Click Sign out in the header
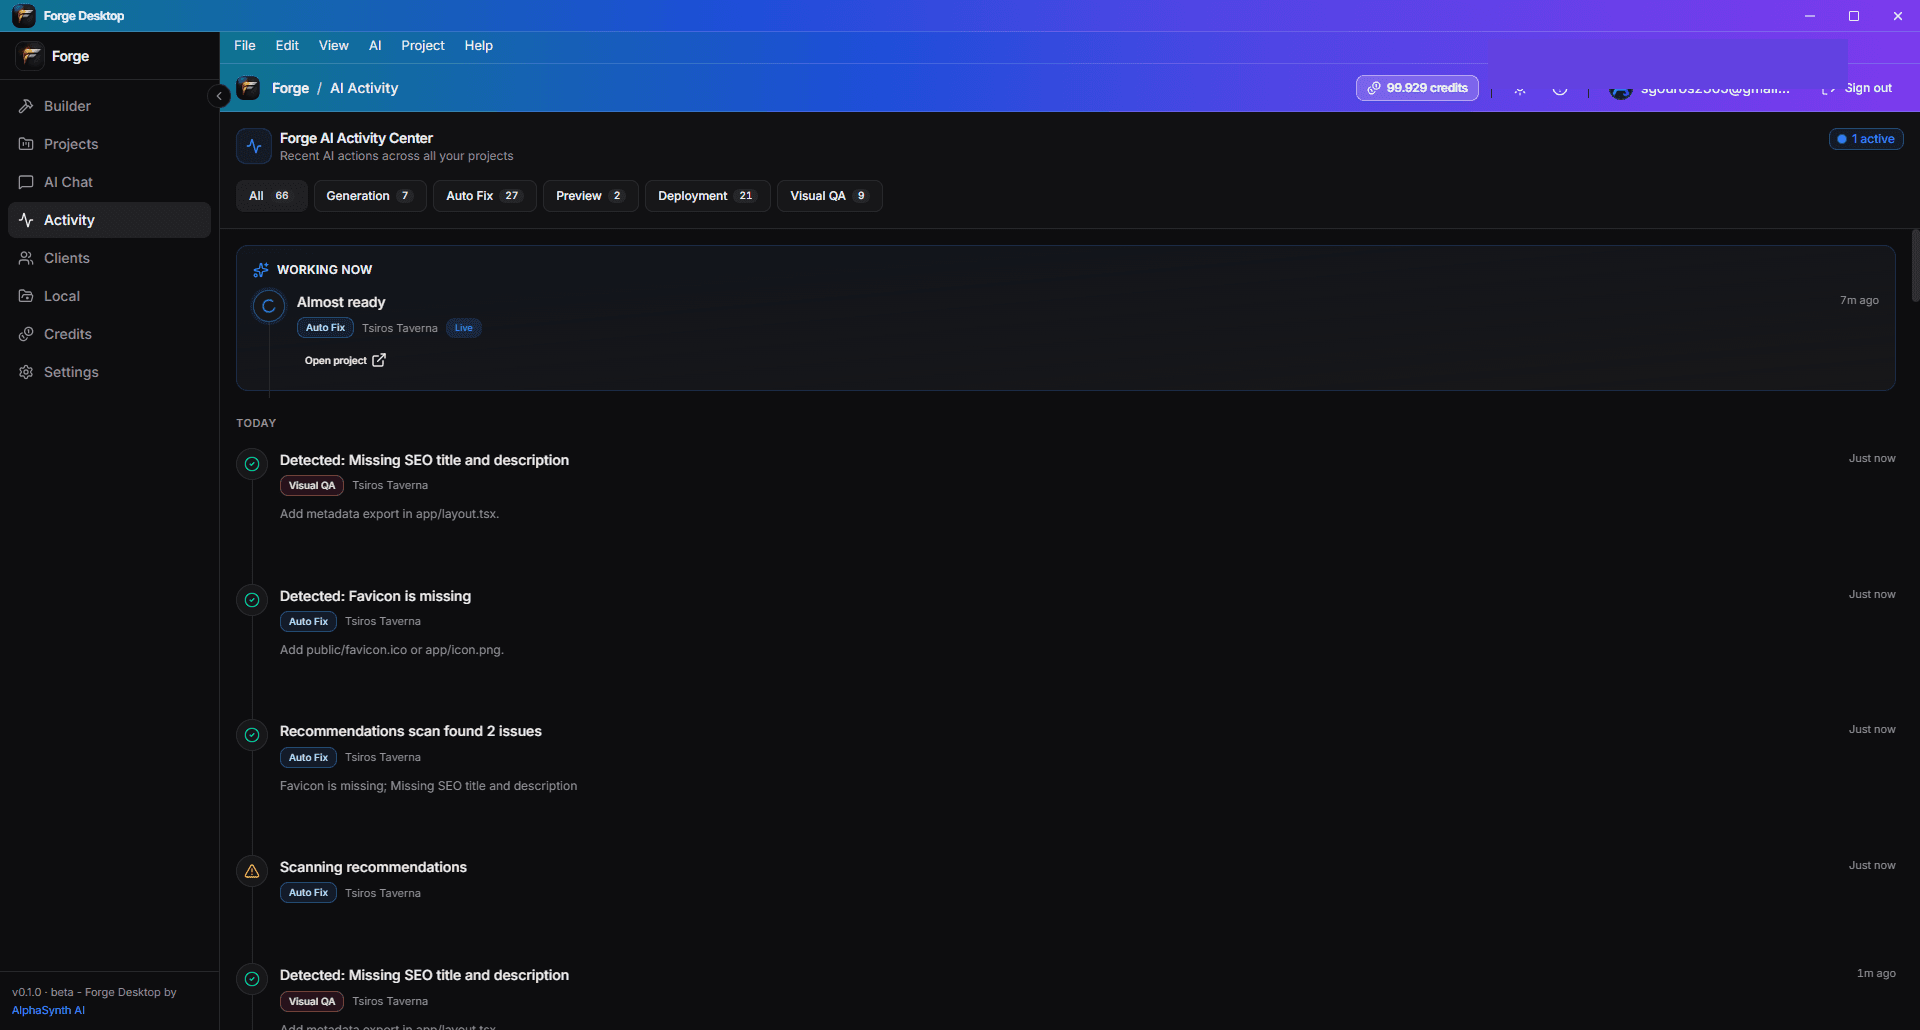 [x=1857, y=88]
